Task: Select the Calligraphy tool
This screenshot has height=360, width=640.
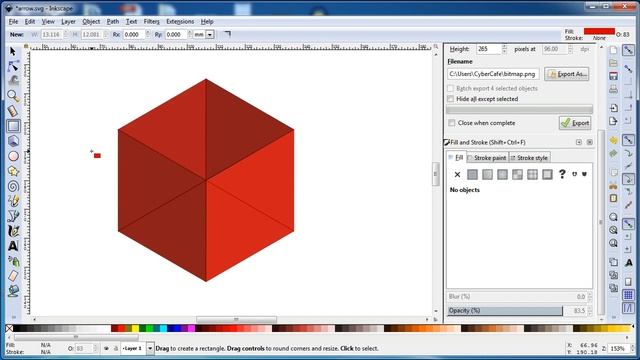Action: coord(13,231)
